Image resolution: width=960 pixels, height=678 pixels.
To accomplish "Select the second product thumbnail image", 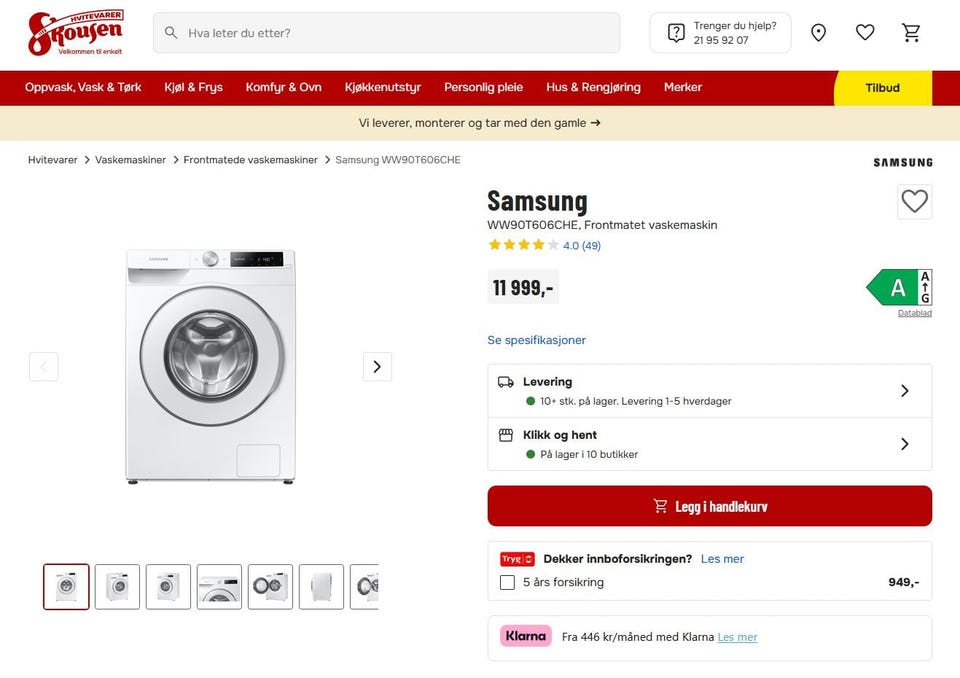I will click(x=117, y=586).
